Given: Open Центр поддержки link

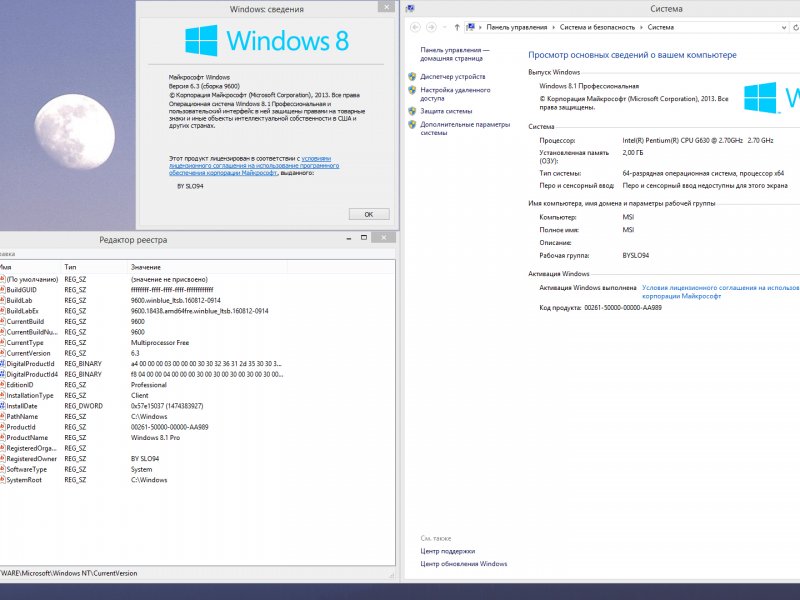Looking at the screenshot, I should click(447, 551).
